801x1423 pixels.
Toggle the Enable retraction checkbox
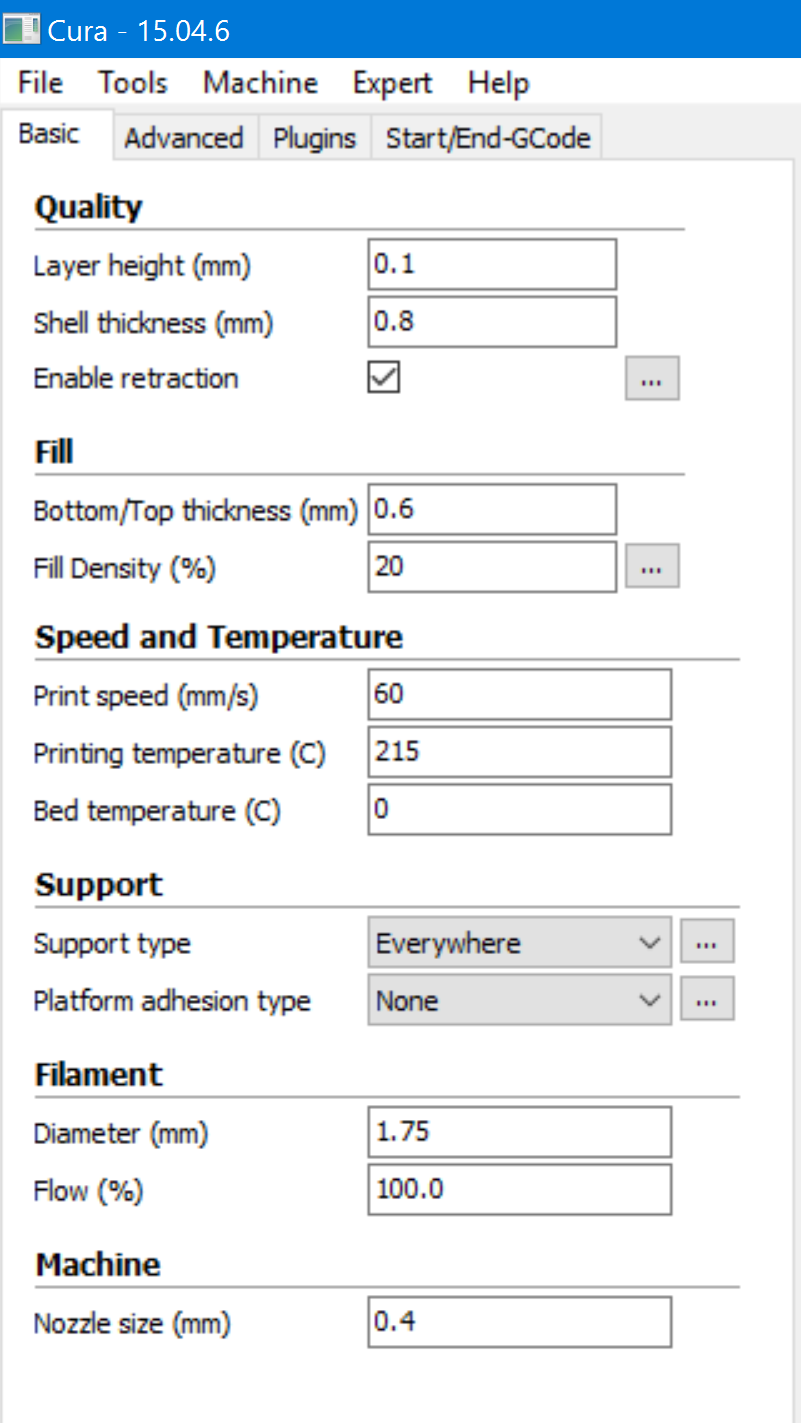click(384, 378)
